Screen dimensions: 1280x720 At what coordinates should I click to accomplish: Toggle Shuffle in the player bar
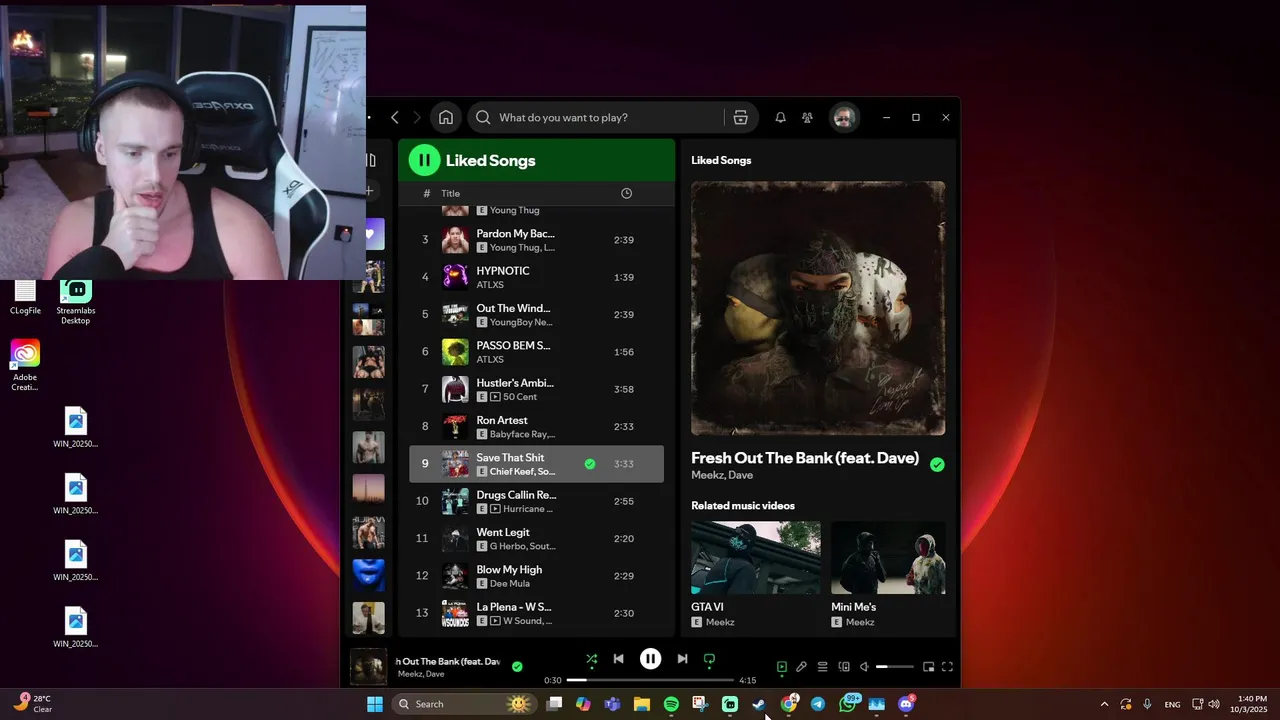(x=591, y=659)
